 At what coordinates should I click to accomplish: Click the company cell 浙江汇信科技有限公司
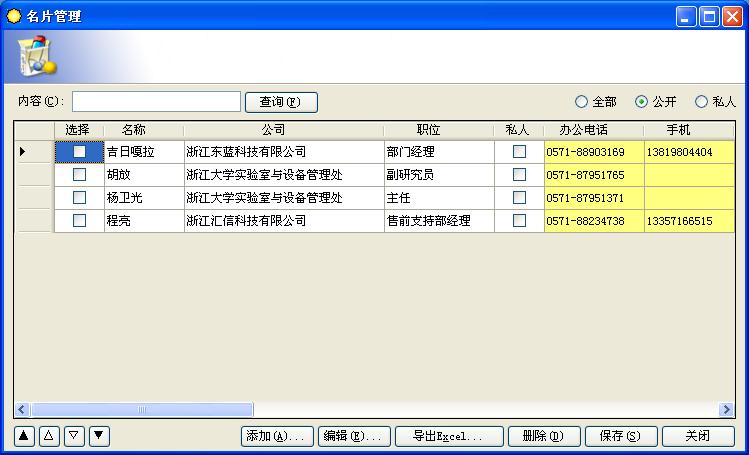[x=284, y=221]
